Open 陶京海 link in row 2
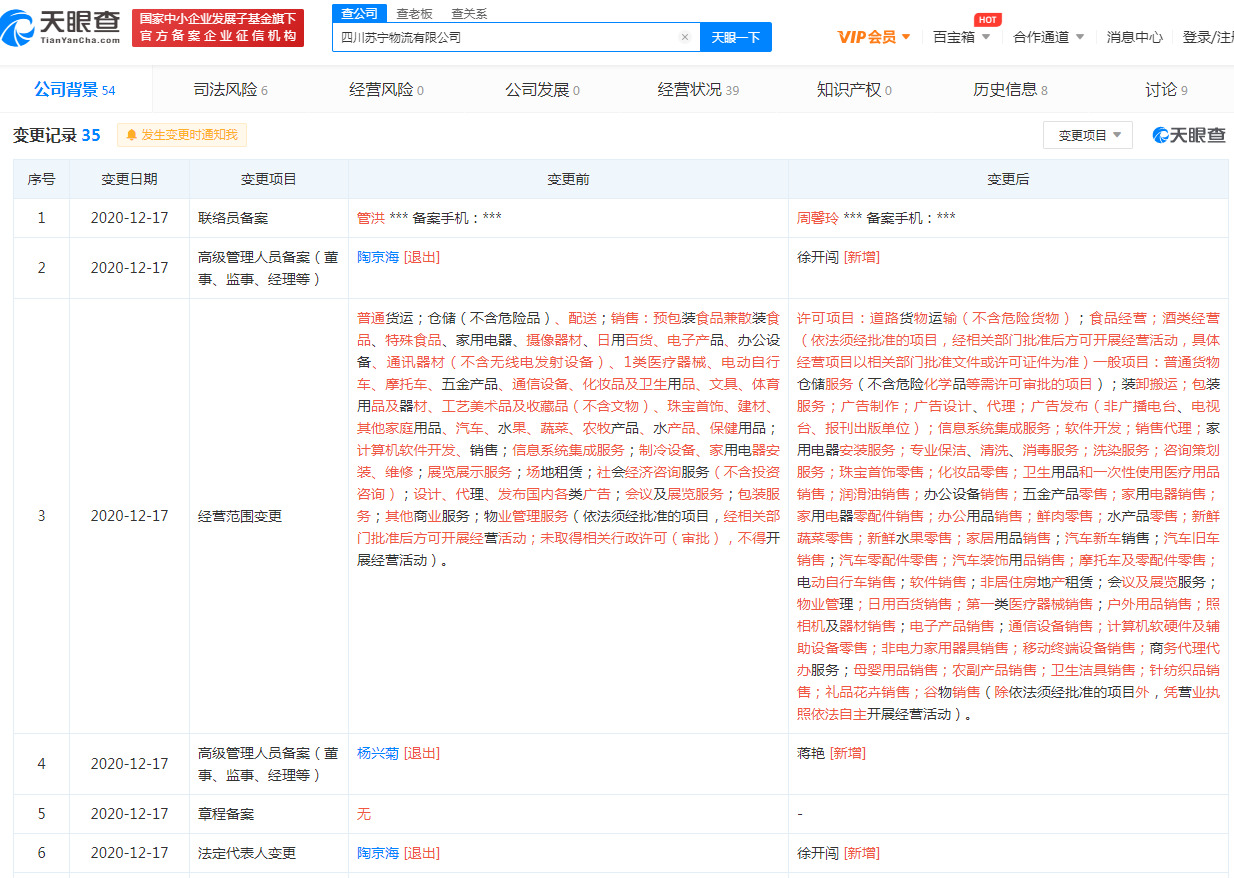Screen dimensions: 1234x878 [378, 257]
